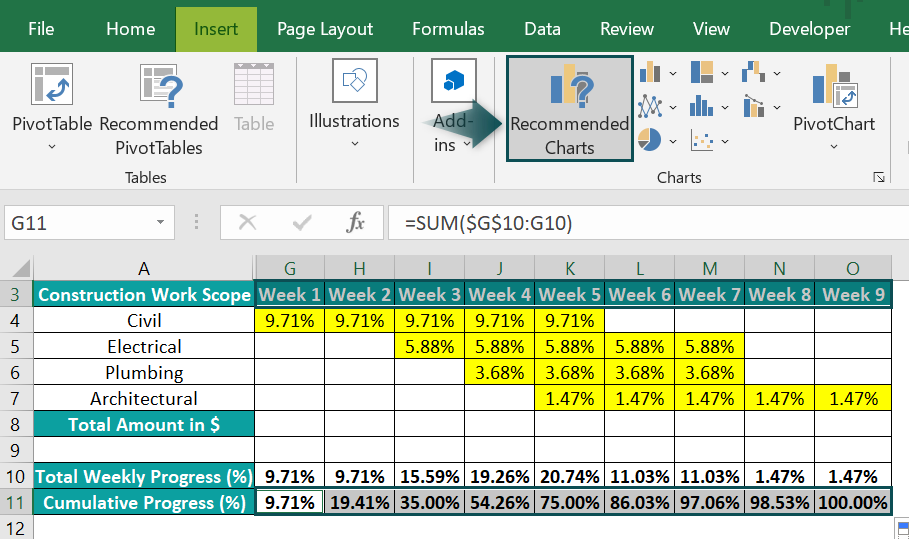
Task: Select cell G11 showing 9.71%
Action: [289, 502]
